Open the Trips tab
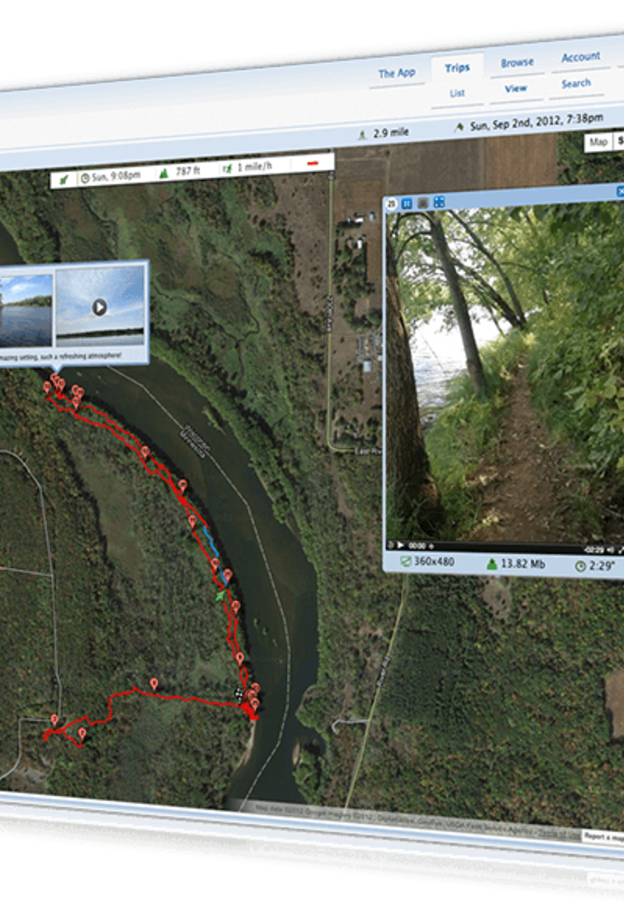The image size is (624, 924). 457,68
